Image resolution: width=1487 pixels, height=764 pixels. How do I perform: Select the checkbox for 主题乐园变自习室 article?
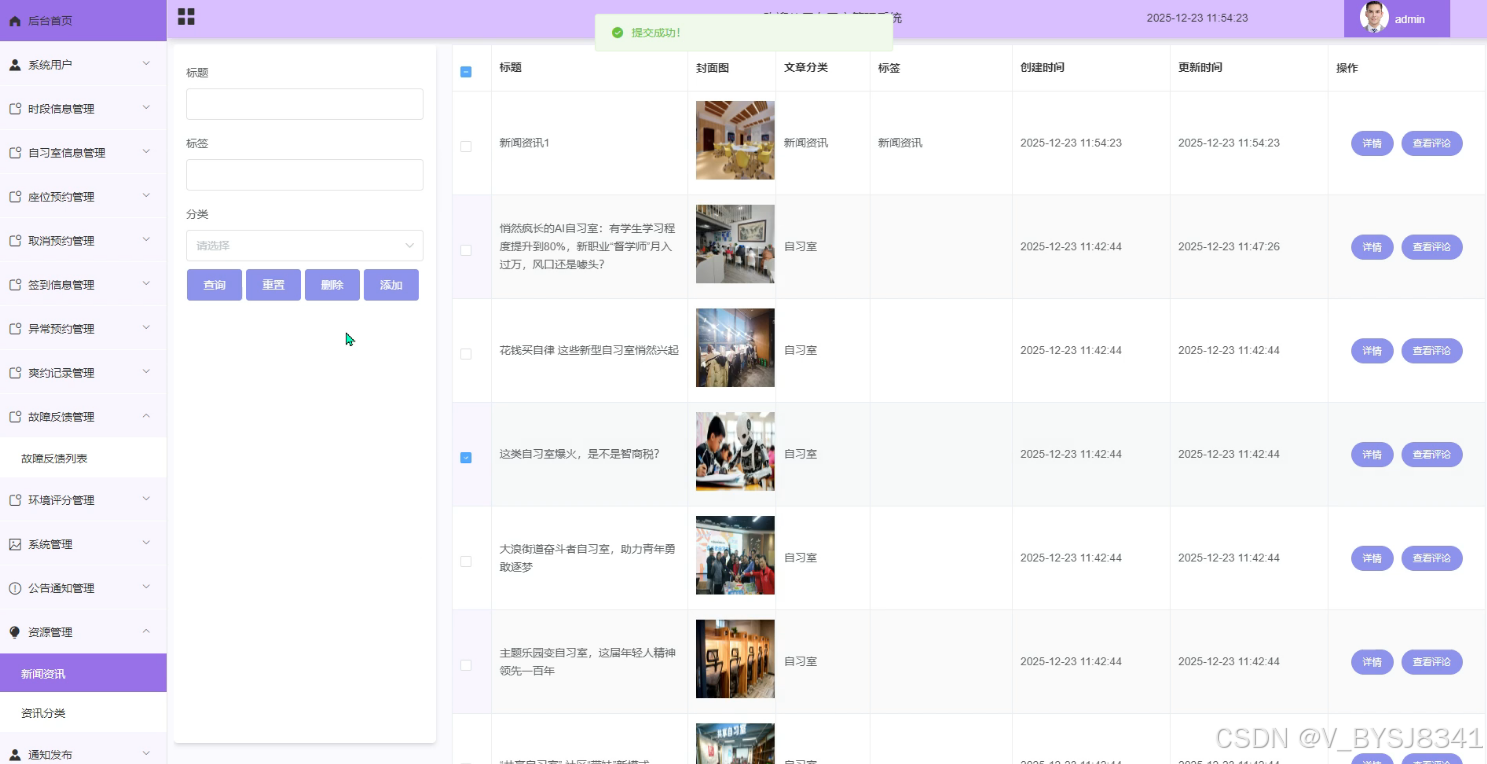click(466, 665)
